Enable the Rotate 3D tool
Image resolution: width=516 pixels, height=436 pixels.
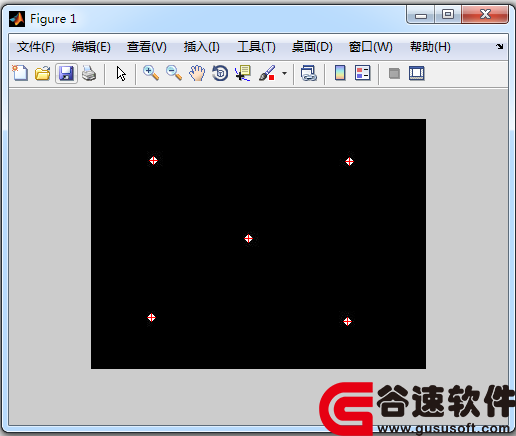point(220,73)
